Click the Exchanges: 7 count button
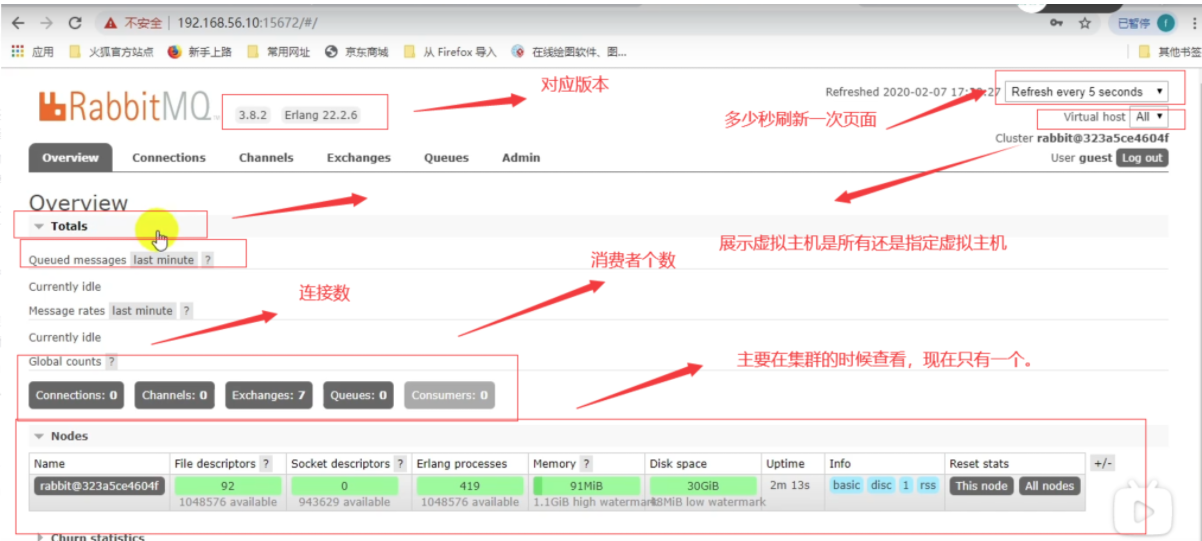 269,395
